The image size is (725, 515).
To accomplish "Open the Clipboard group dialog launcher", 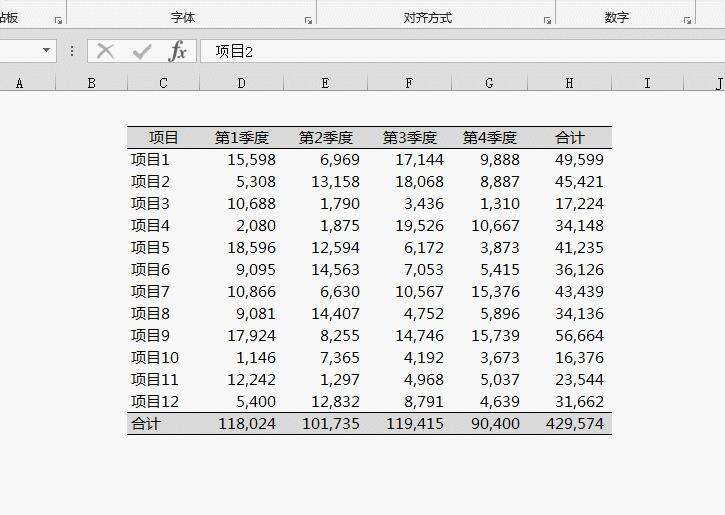I will click(x=58, y=20).
